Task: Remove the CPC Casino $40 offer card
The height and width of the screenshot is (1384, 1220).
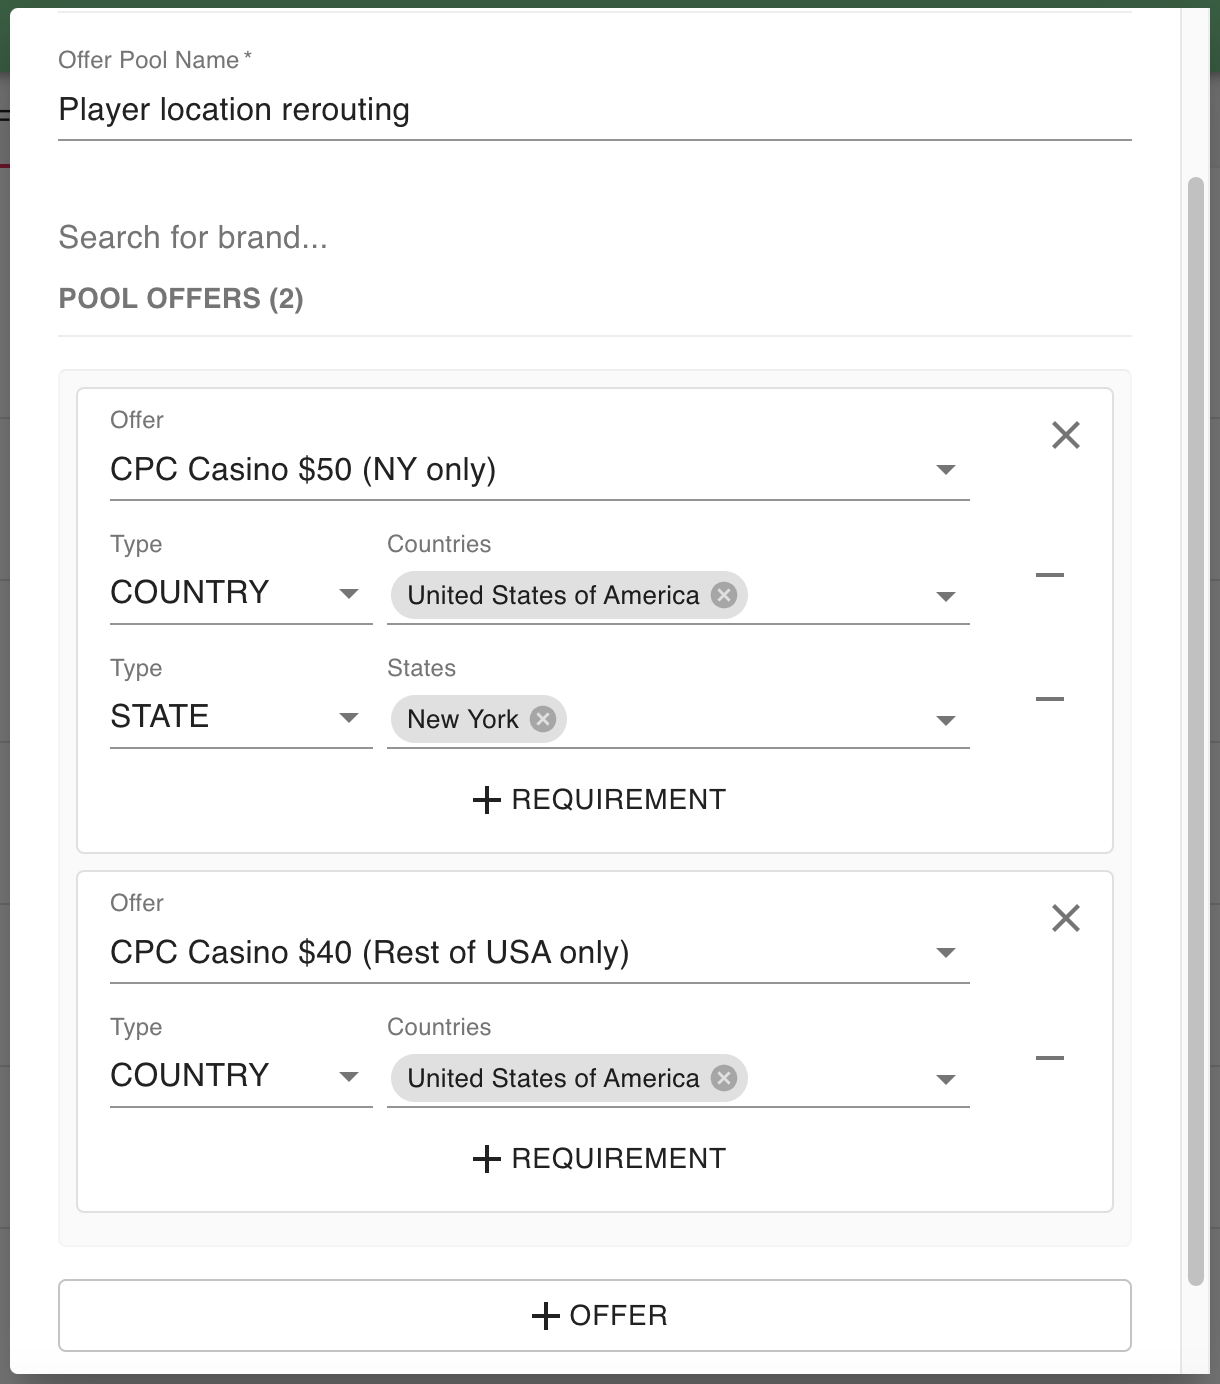Action: click(1065, 918)
